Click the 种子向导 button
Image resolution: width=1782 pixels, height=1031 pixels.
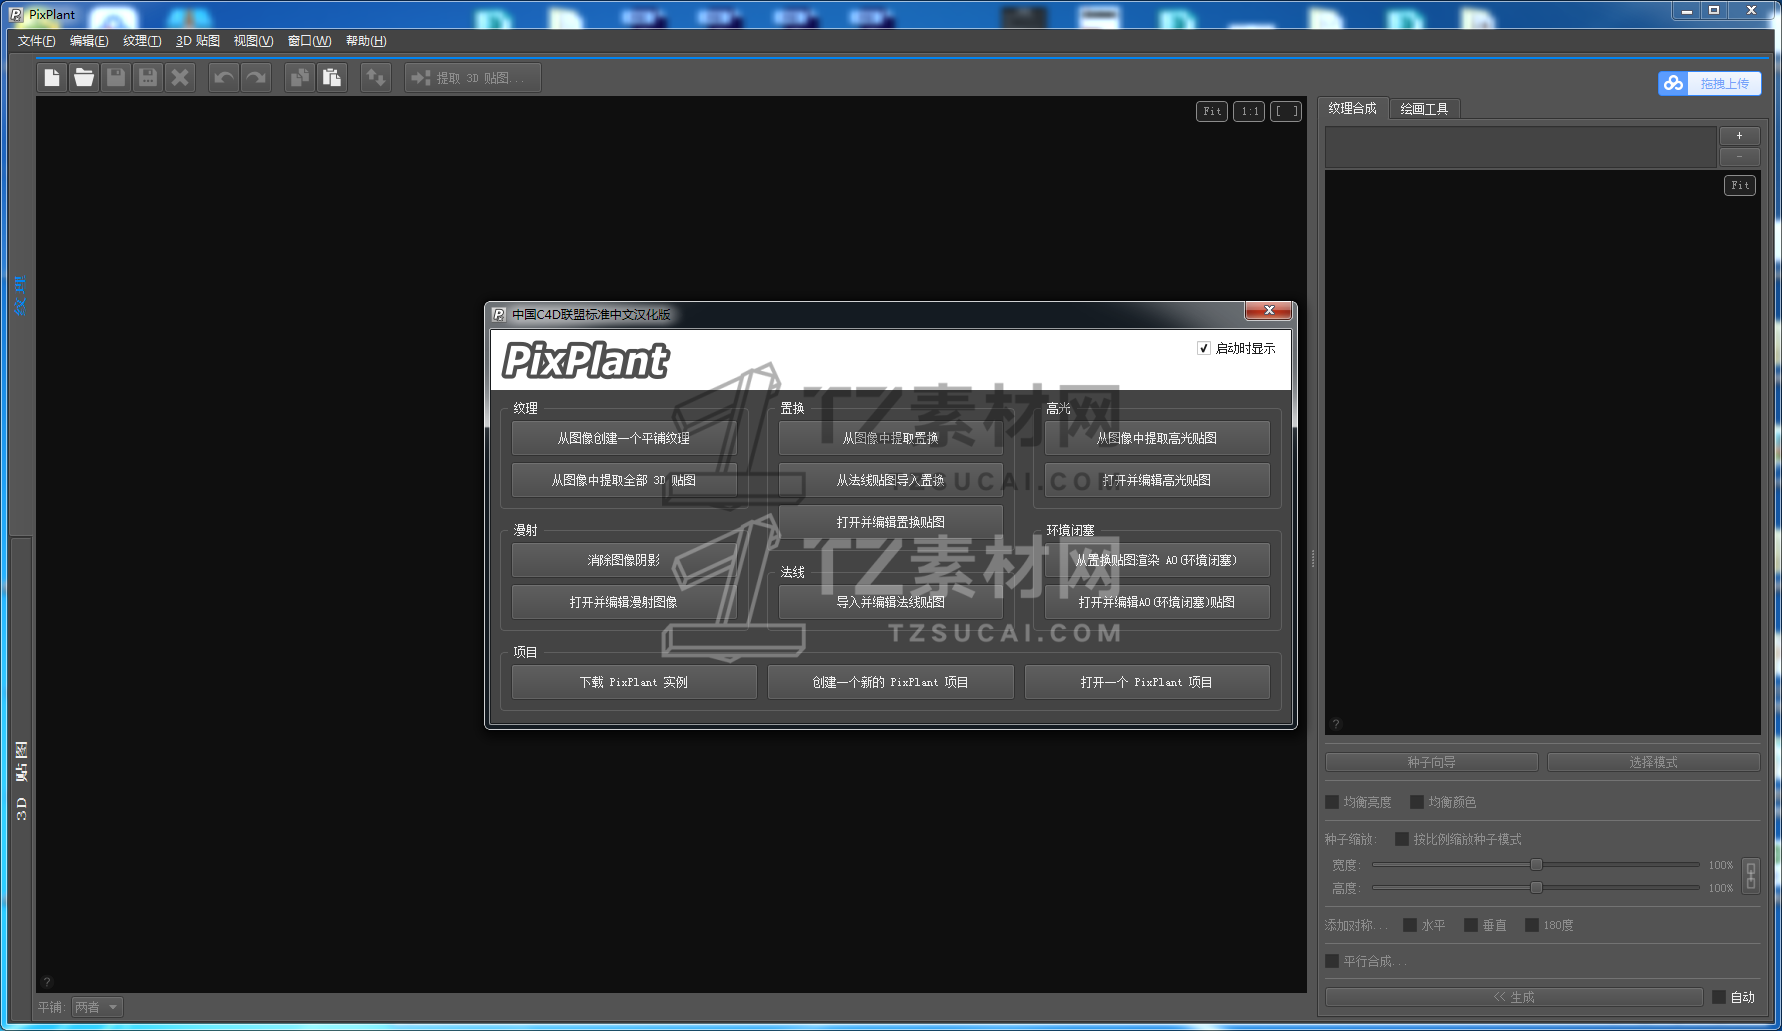click(x=1432, y=762)
